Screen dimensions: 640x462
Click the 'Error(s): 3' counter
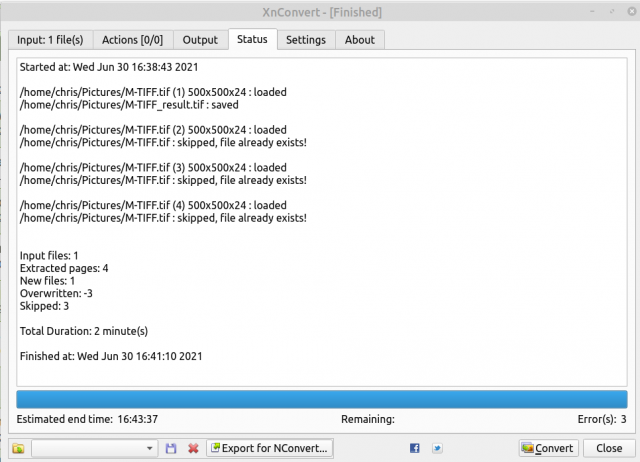602,419
